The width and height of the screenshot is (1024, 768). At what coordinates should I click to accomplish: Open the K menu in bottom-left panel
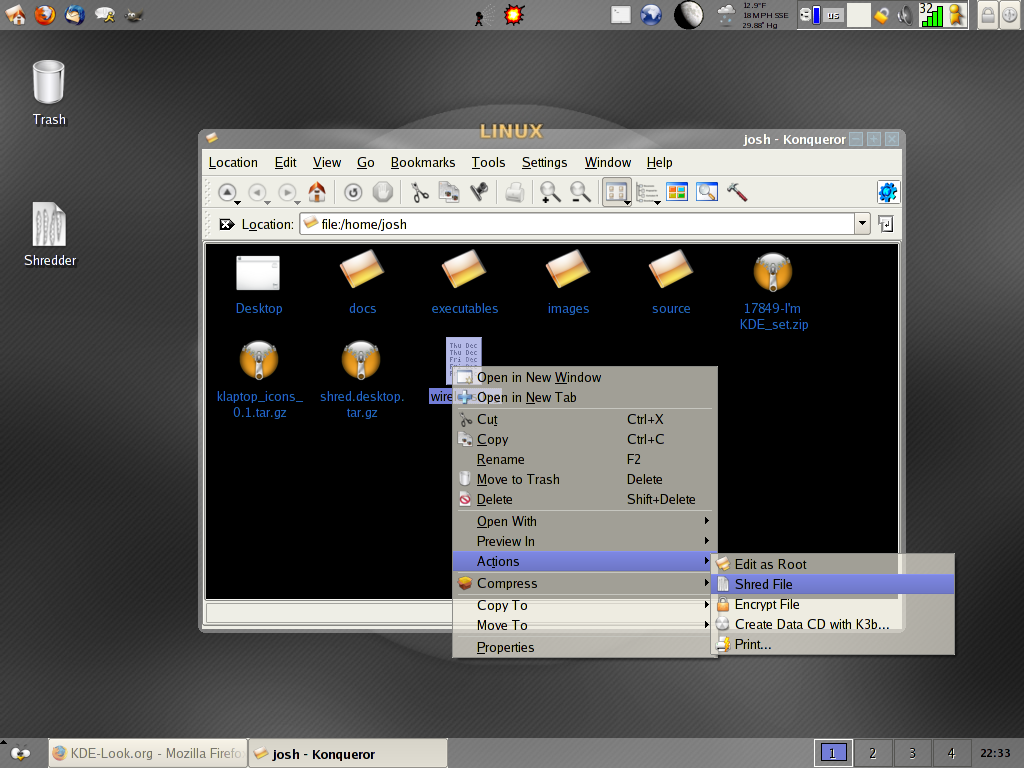(x=21, y=753)
